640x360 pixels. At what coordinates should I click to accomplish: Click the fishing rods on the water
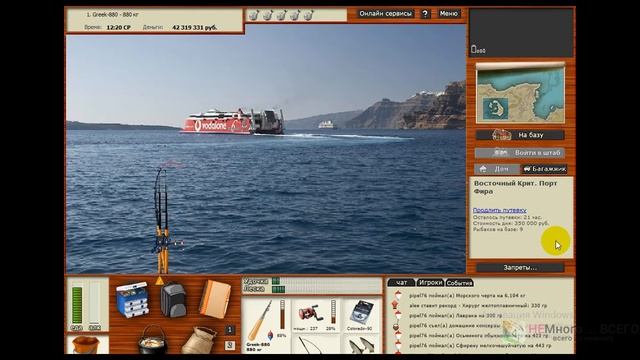[162, 220]
